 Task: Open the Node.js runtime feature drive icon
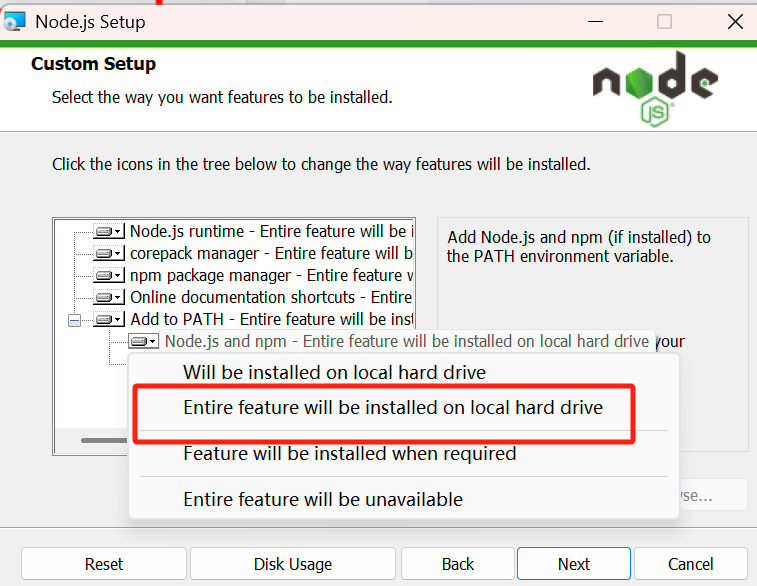tap(109, 231)
